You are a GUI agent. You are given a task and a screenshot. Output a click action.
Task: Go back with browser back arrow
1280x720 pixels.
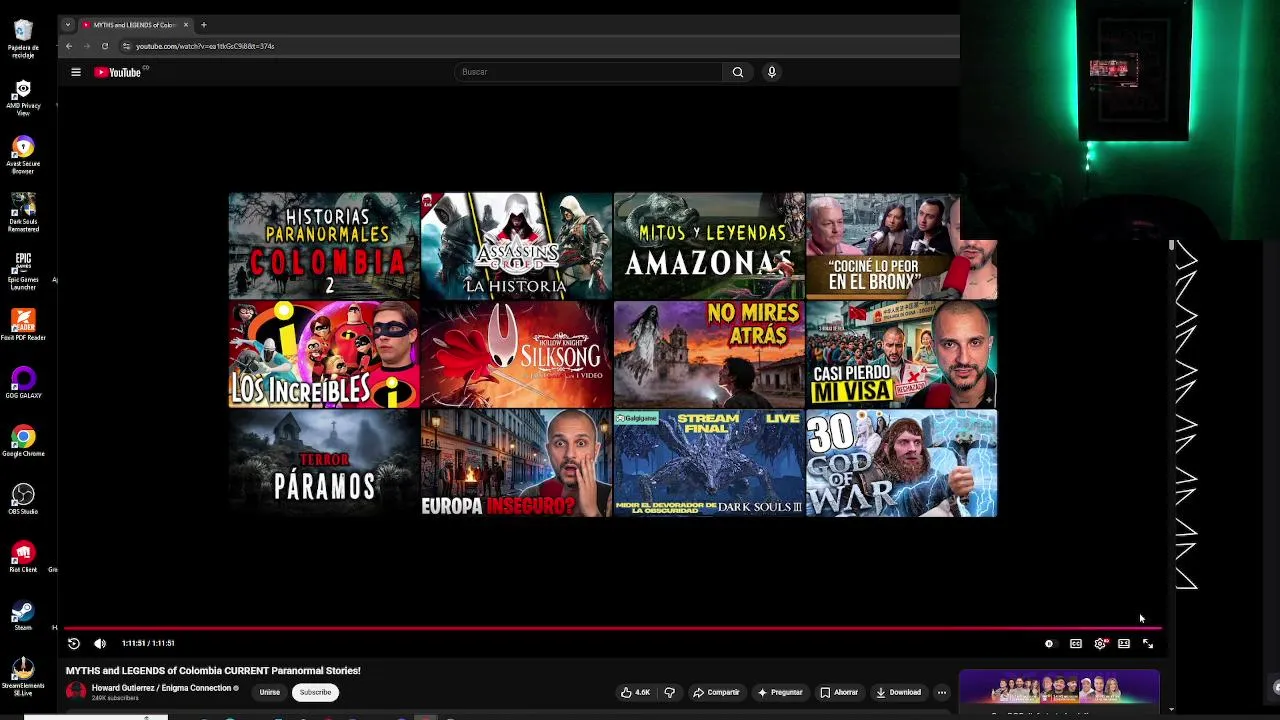[x=69, y=46]
